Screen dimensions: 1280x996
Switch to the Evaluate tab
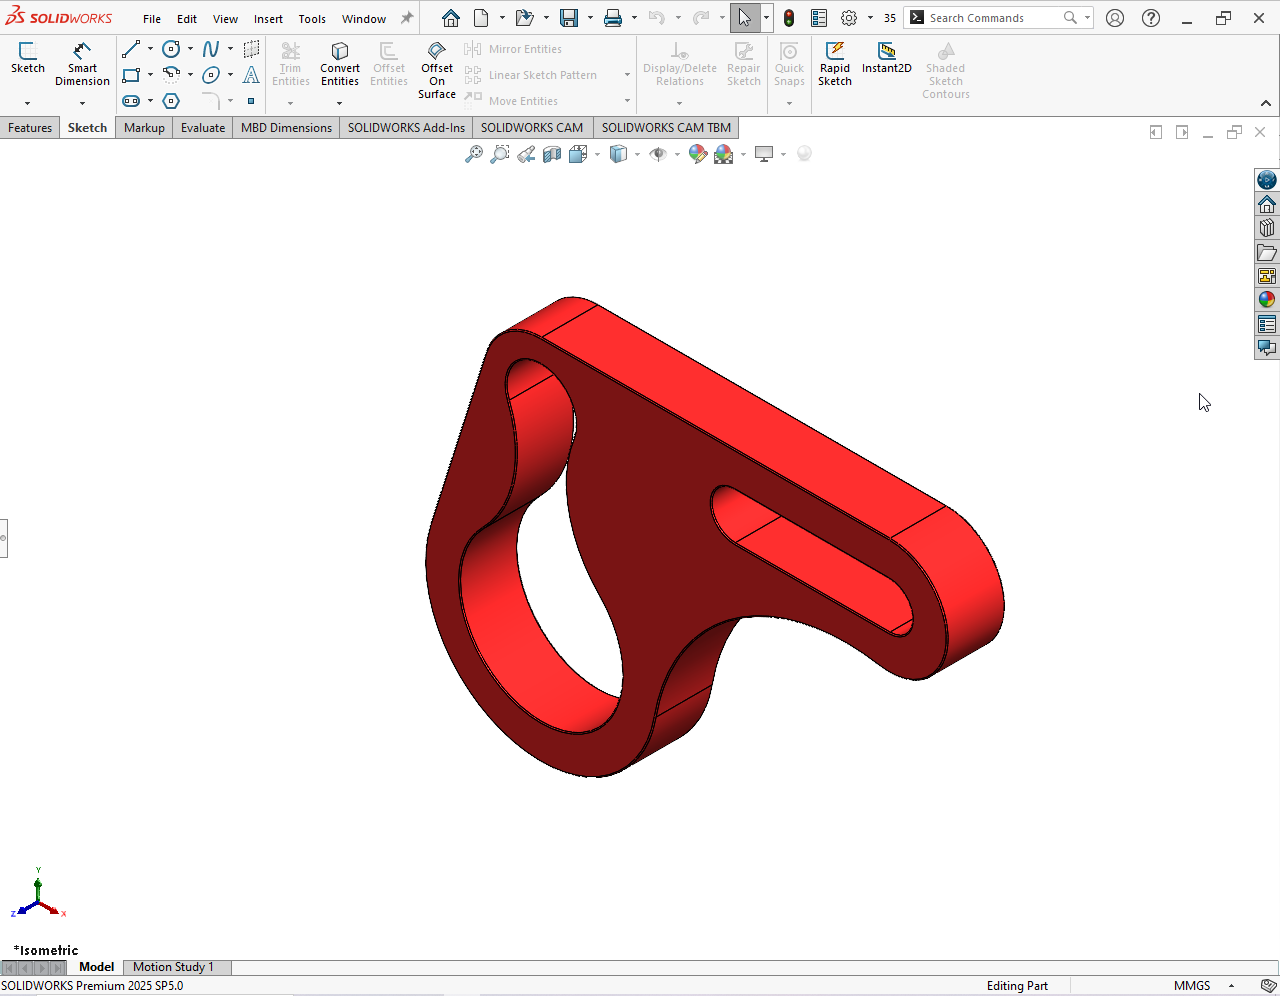pos(203,128)
